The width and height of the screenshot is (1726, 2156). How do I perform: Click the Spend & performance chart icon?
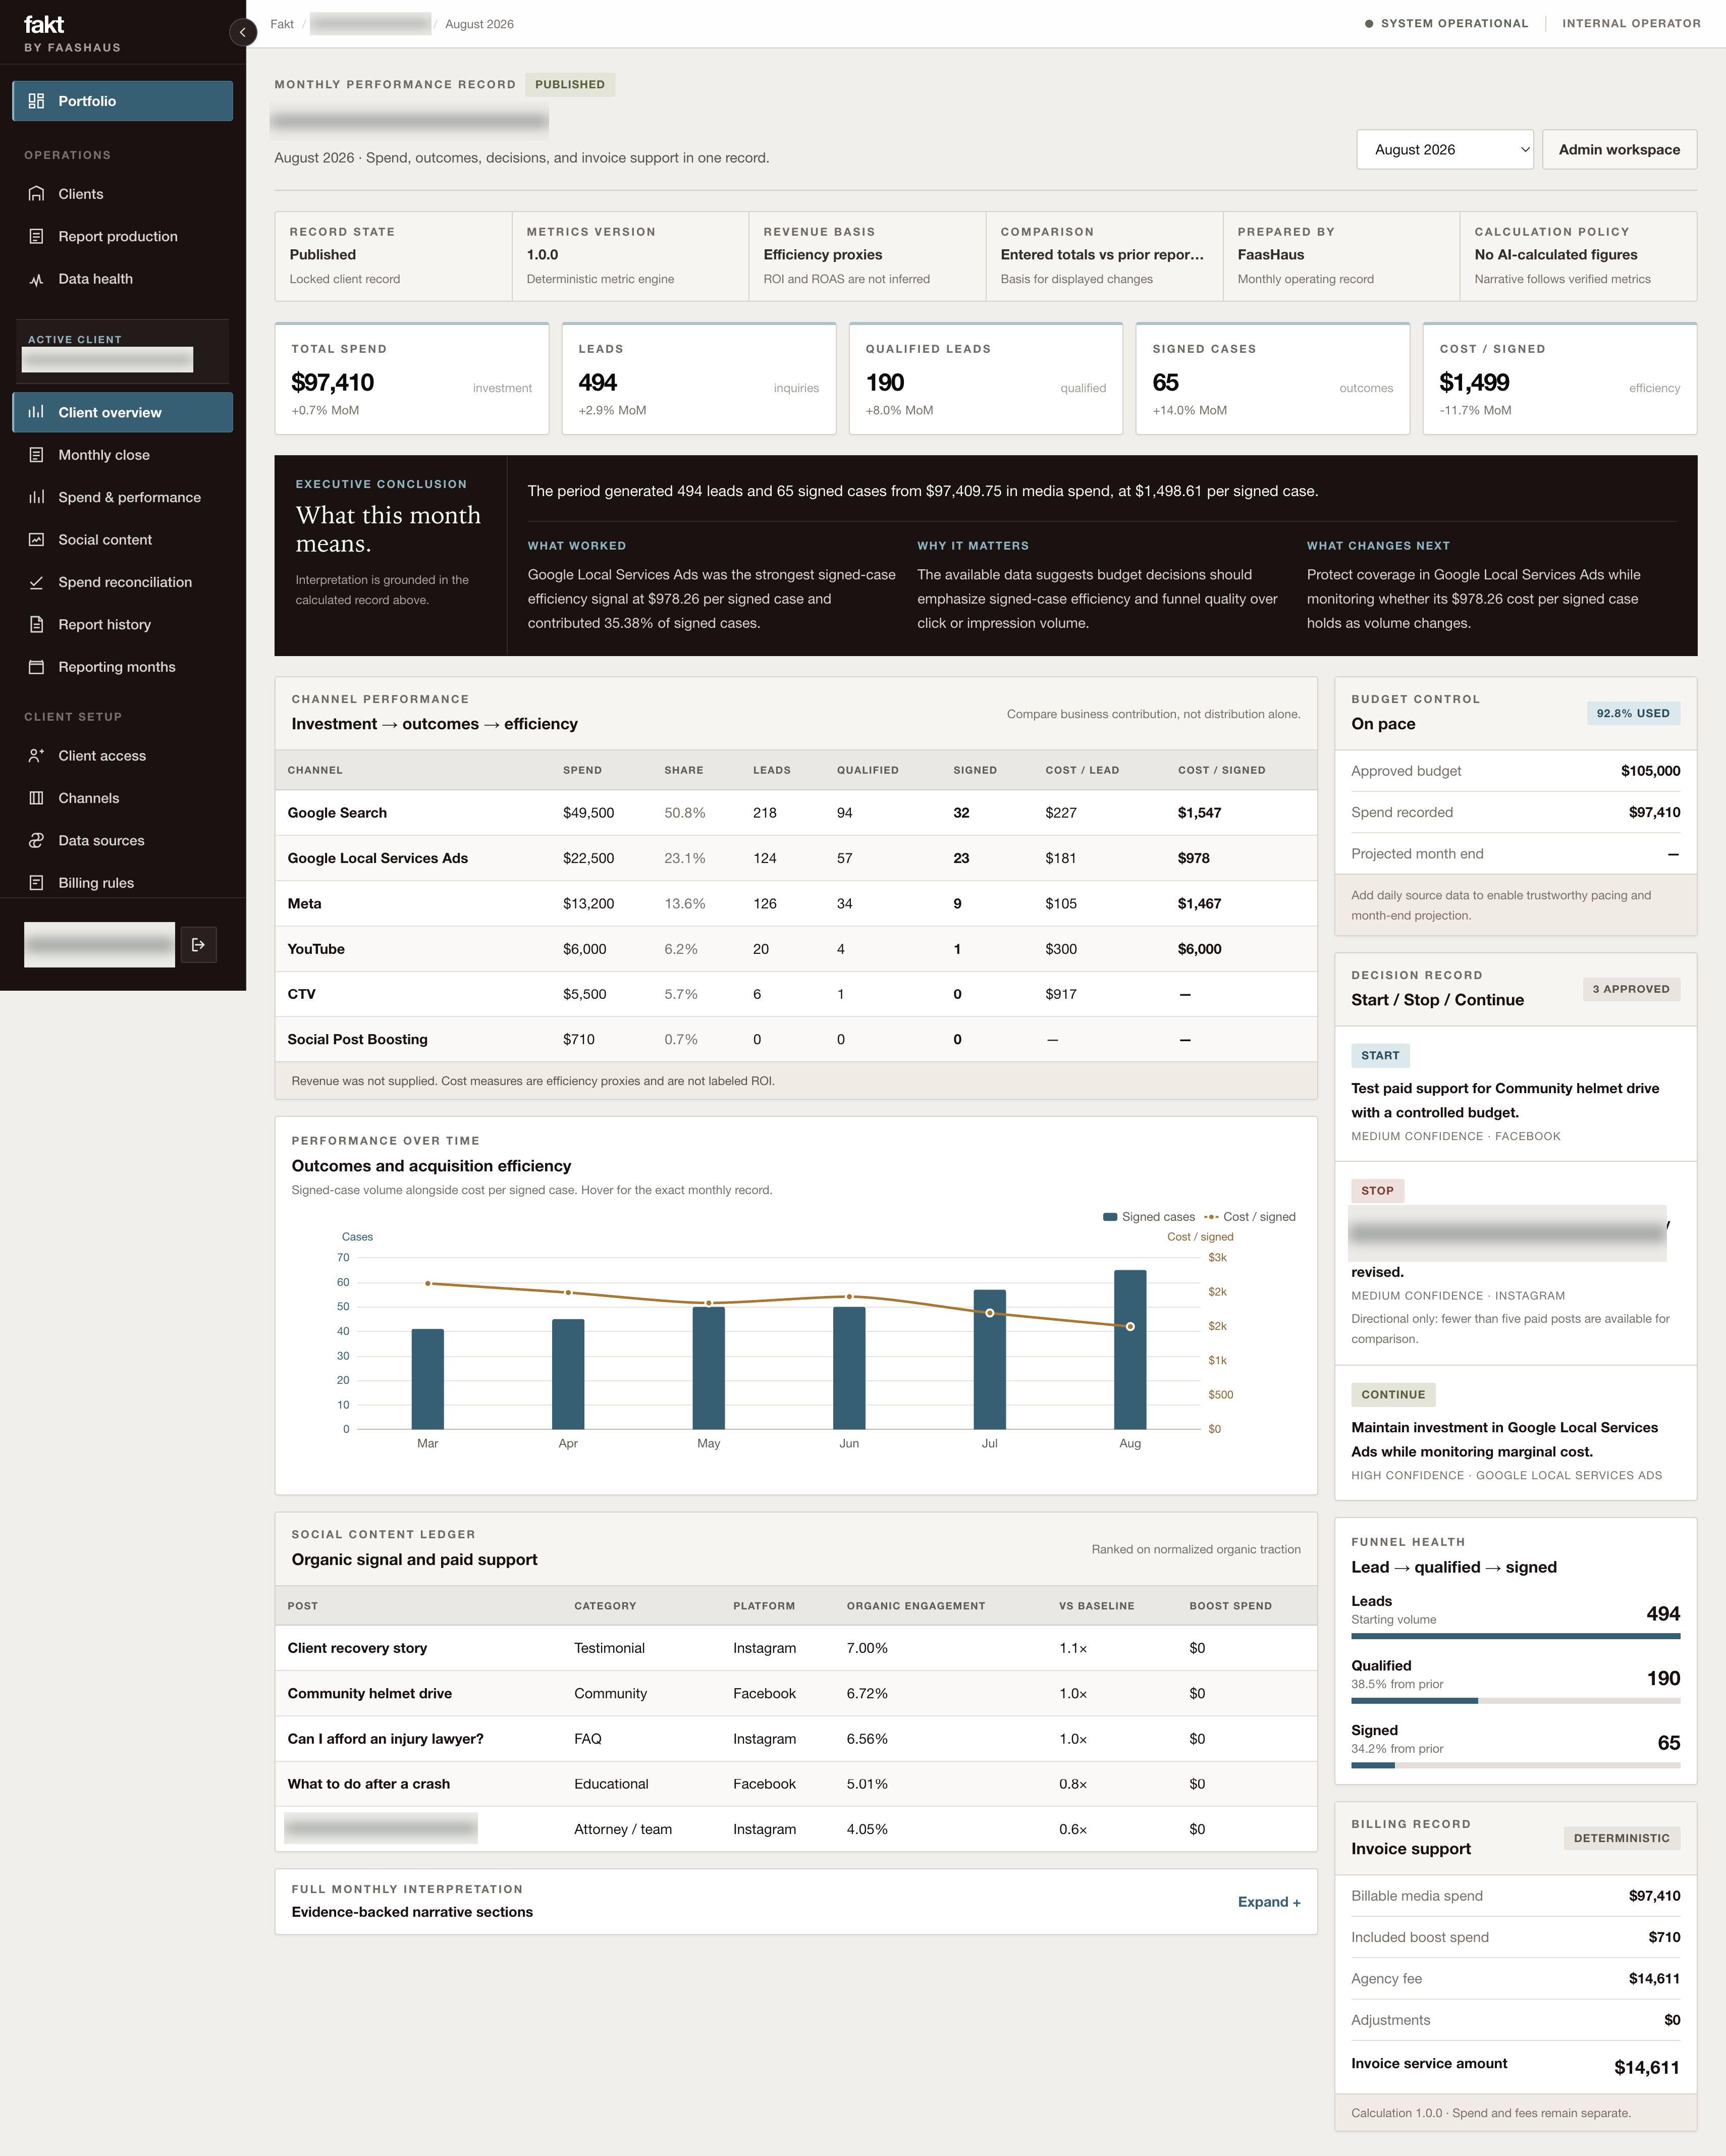36,497
